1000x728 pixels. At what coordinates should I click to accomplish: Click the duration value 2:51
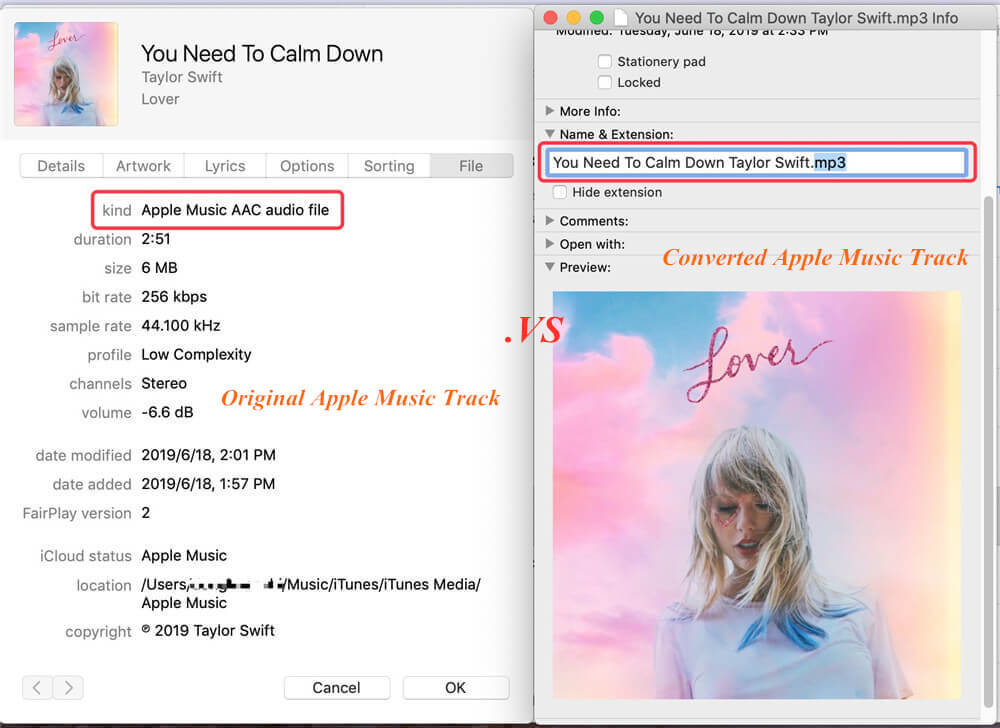(156, 239)
